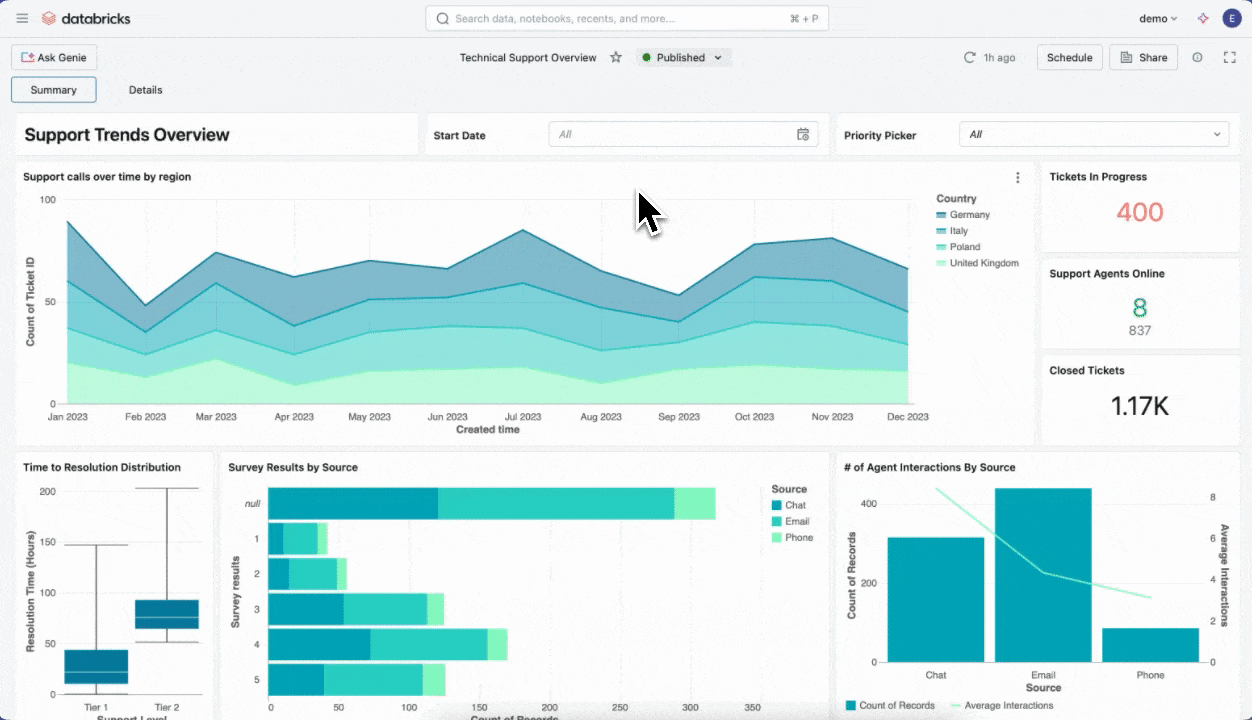The width and height of the screenshot is (1252, 720).
Task: Open the support calls chart kebab menu
Action: (x=1018, y=178)
